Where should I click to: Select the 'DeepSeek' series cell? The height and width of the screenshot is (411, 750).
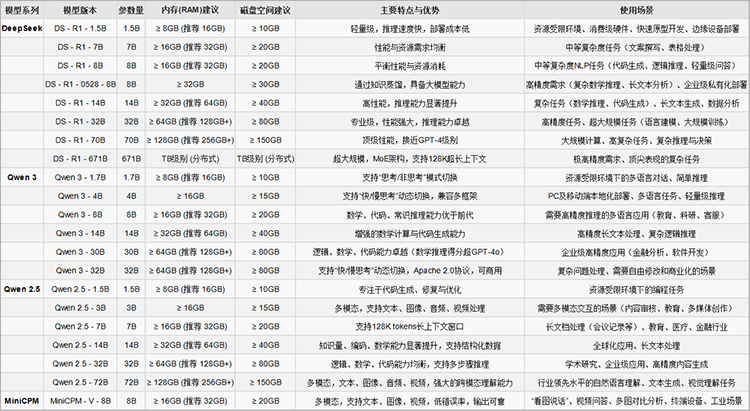pyautogui.click(x=22, y=29)
